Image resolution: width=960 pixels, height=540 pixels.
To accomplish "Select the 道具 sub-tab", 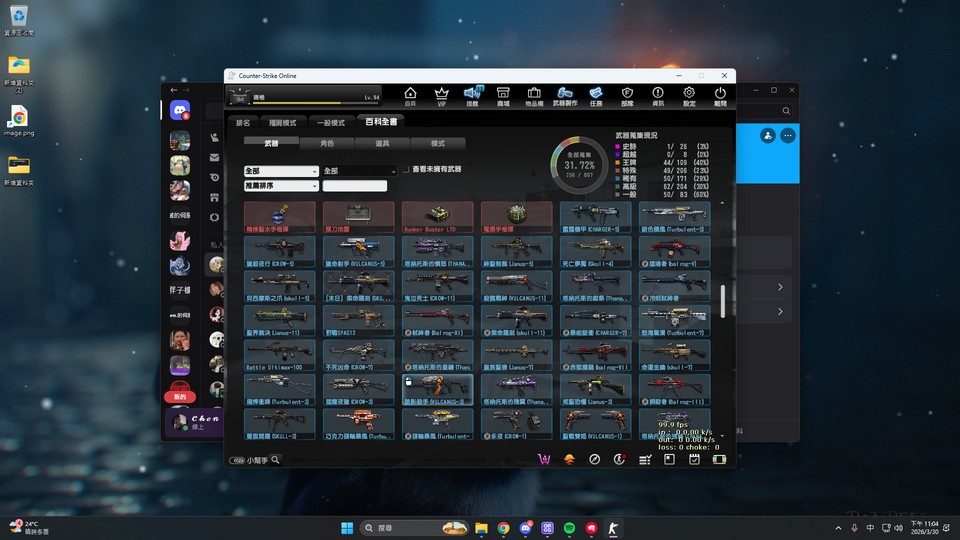I will point(382,144).
